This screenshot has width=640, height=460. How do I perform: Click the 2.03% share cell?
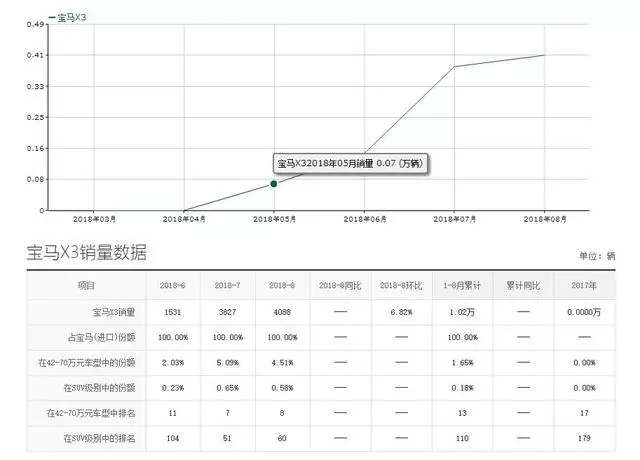[173, 363]
